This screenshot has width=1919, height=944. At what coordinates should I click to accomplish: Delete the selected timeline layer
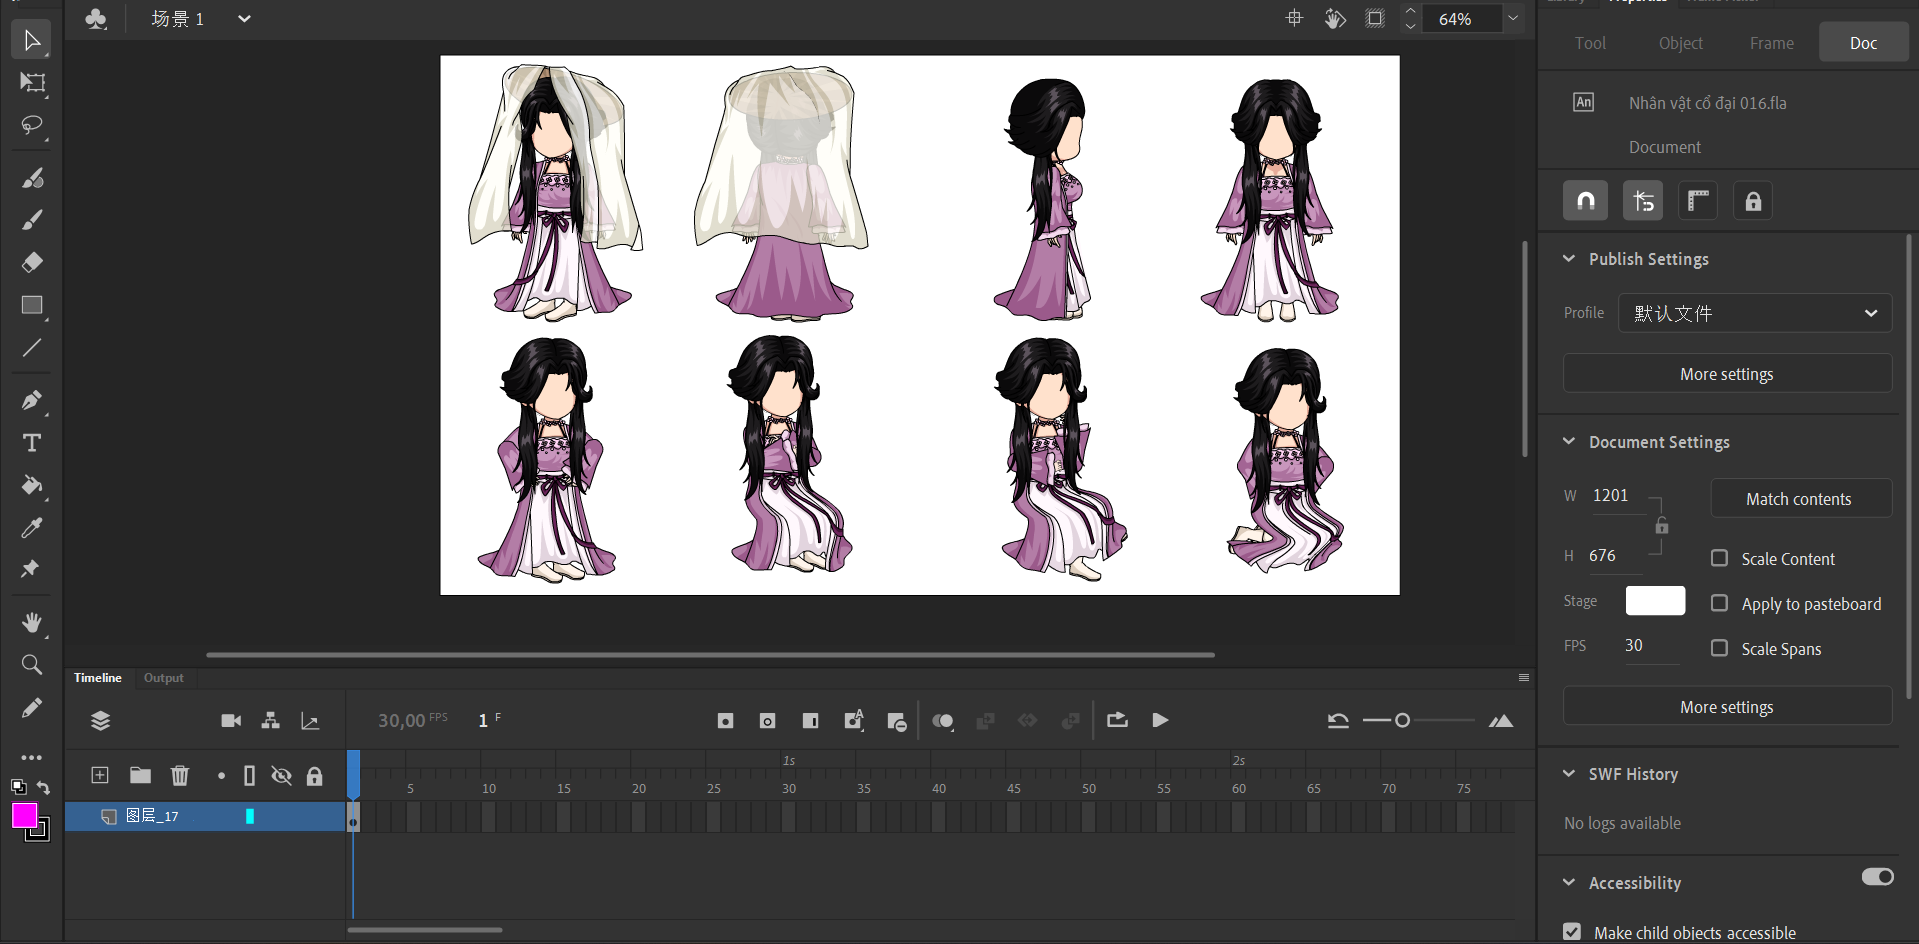(x=180, y=775)
